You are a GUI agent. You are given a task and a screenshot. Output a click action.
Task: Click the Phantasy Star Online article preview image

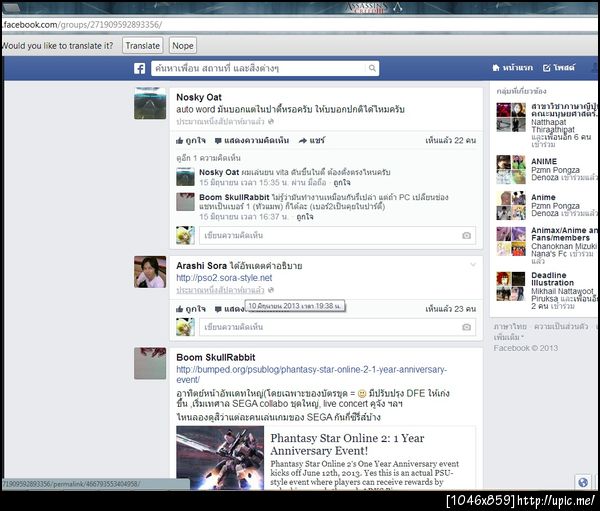(x=220, y=458)
